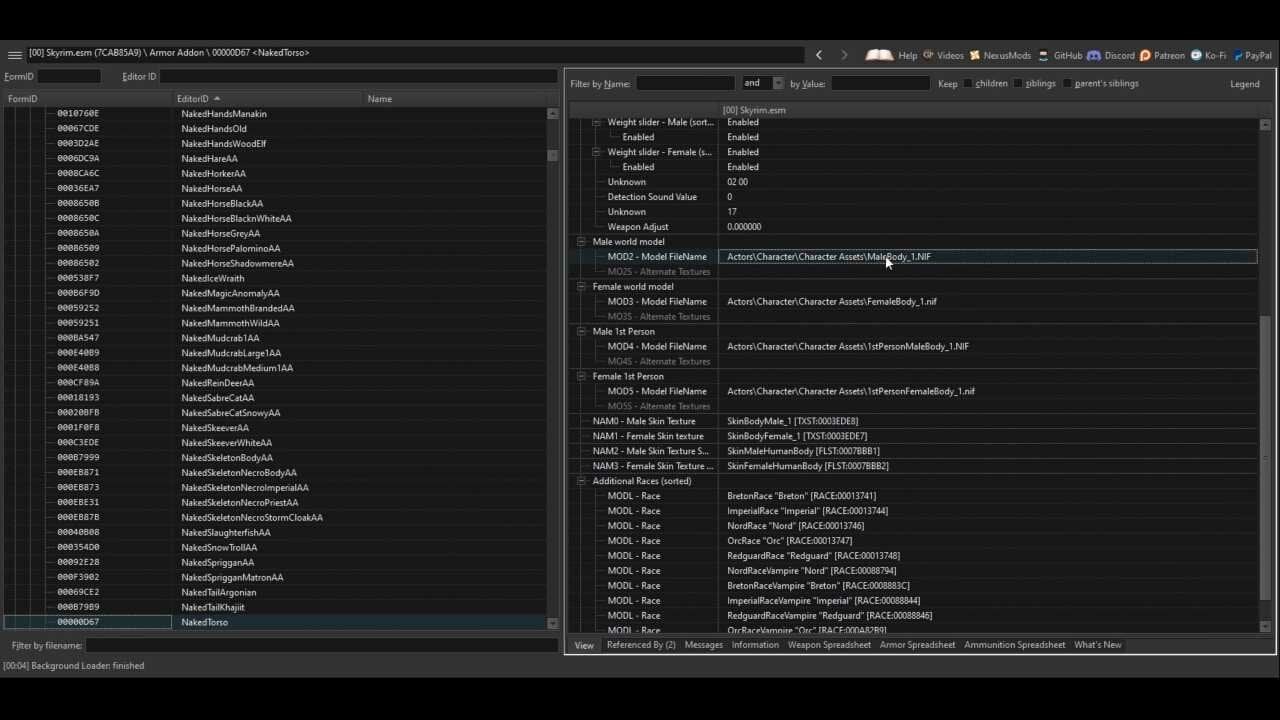Collapse Weight slider - Male node
Screen dimensions: 1280x720
coord(596,122)
